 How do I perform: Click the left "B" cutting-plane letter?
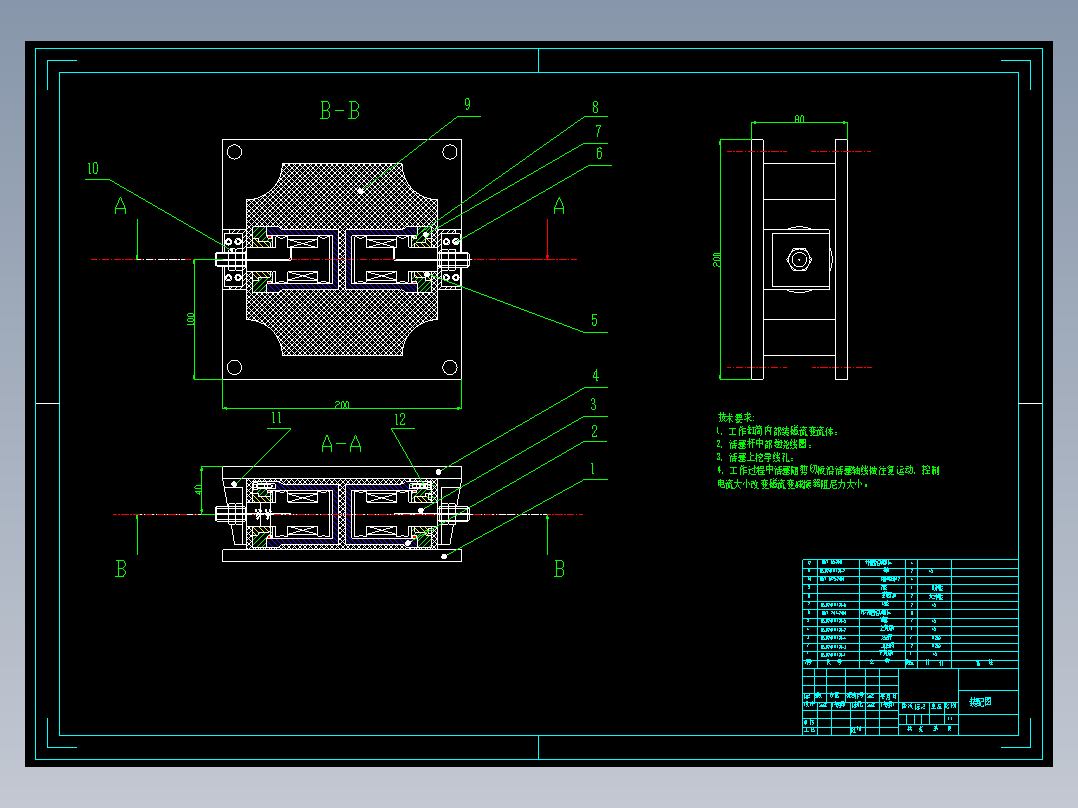click(121, 569)
